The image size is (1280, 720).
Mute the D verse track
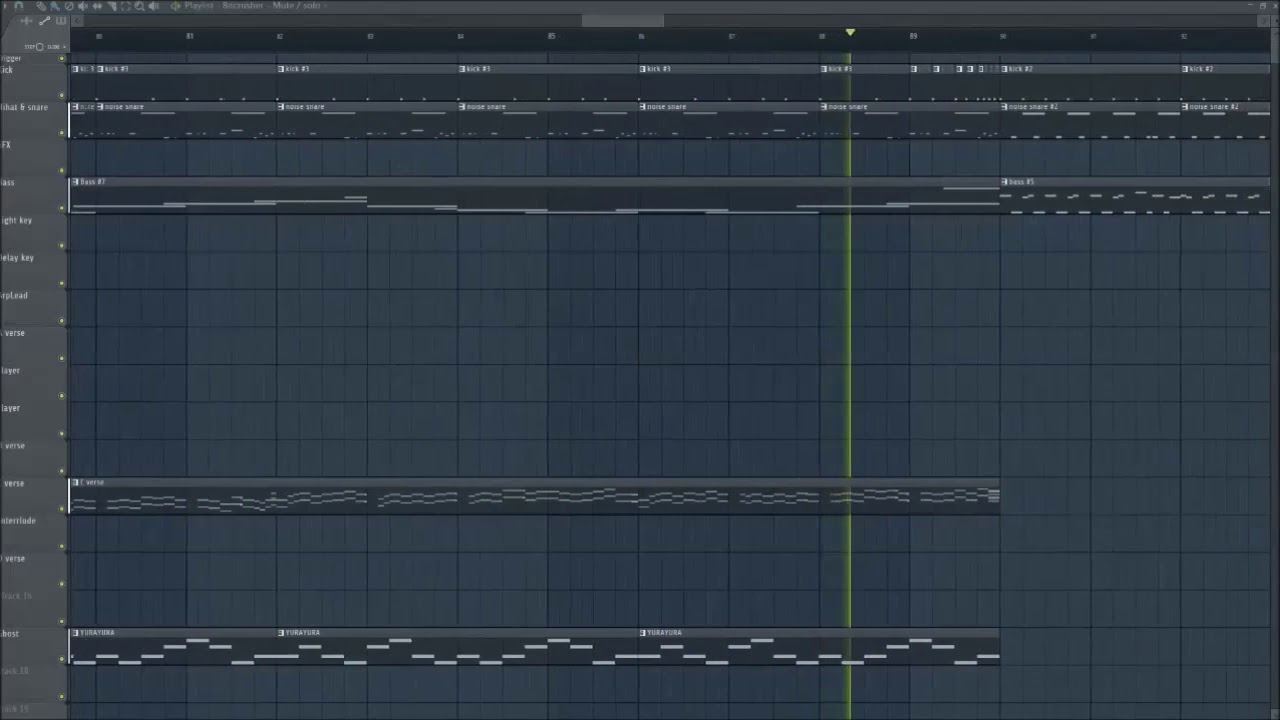pyautogui.click(x=62, y=584)
